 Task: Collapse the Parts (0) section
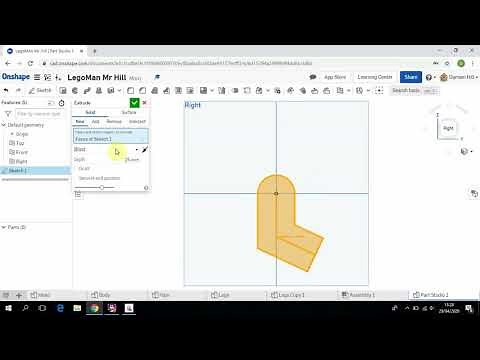[x=4, y=227]
